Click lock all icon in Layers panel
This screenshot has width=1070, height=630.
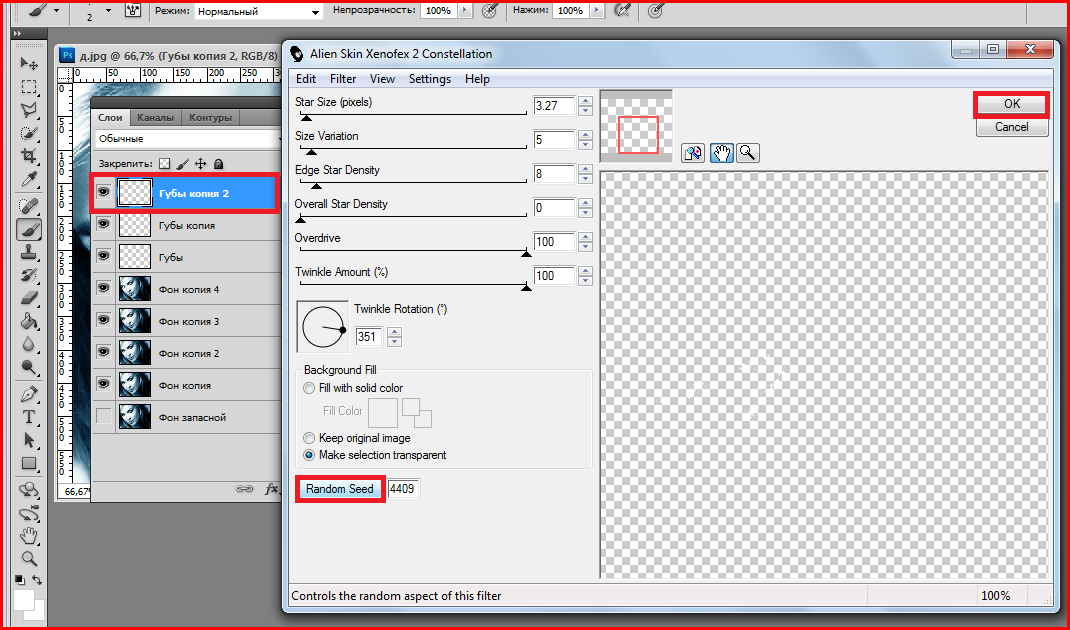(218, 164)
